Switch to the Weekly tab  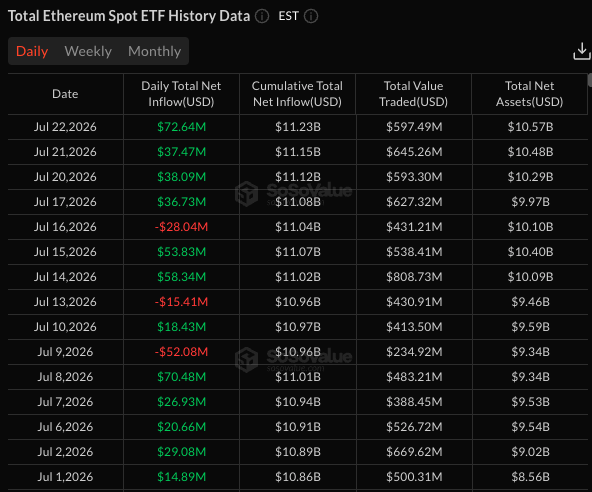point(88,51)
